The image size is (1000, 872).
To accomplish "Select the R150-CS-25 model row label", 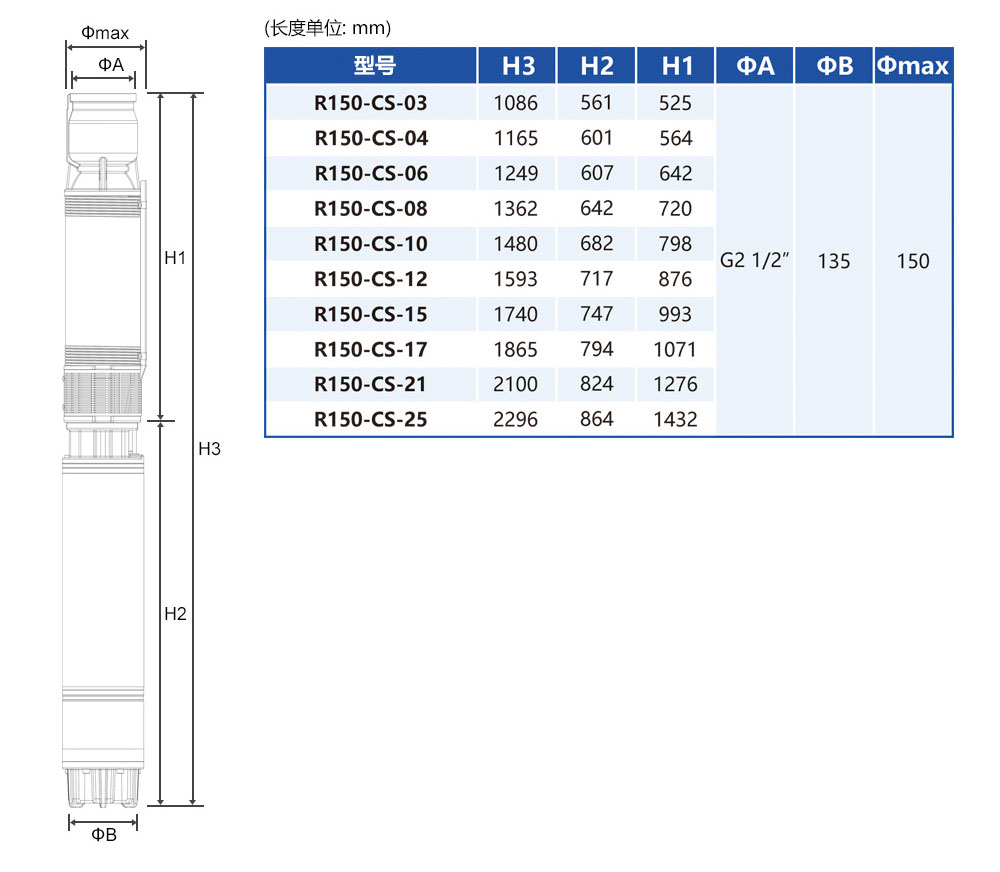I will pos(371,420).
